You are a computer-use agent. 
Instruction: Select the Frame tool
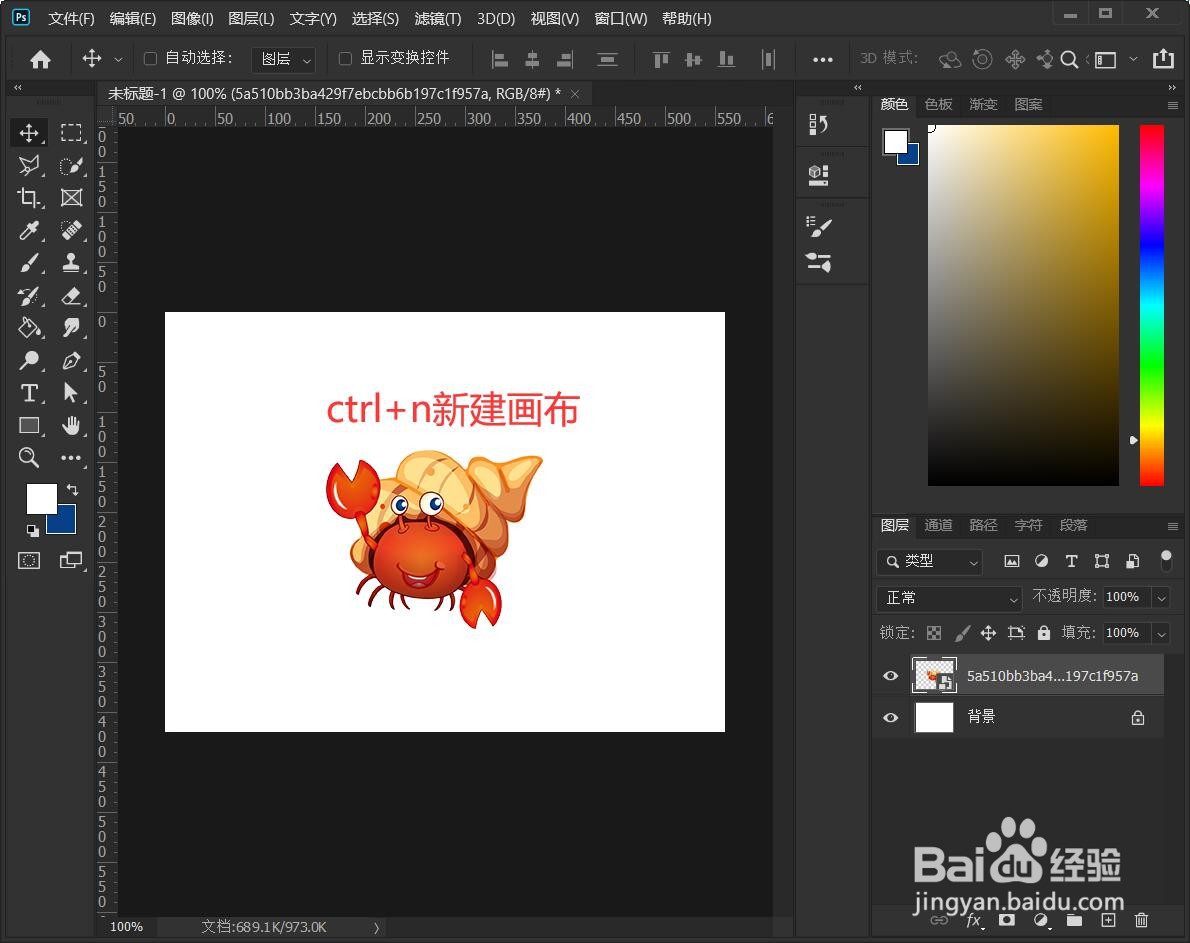[71, 198]
